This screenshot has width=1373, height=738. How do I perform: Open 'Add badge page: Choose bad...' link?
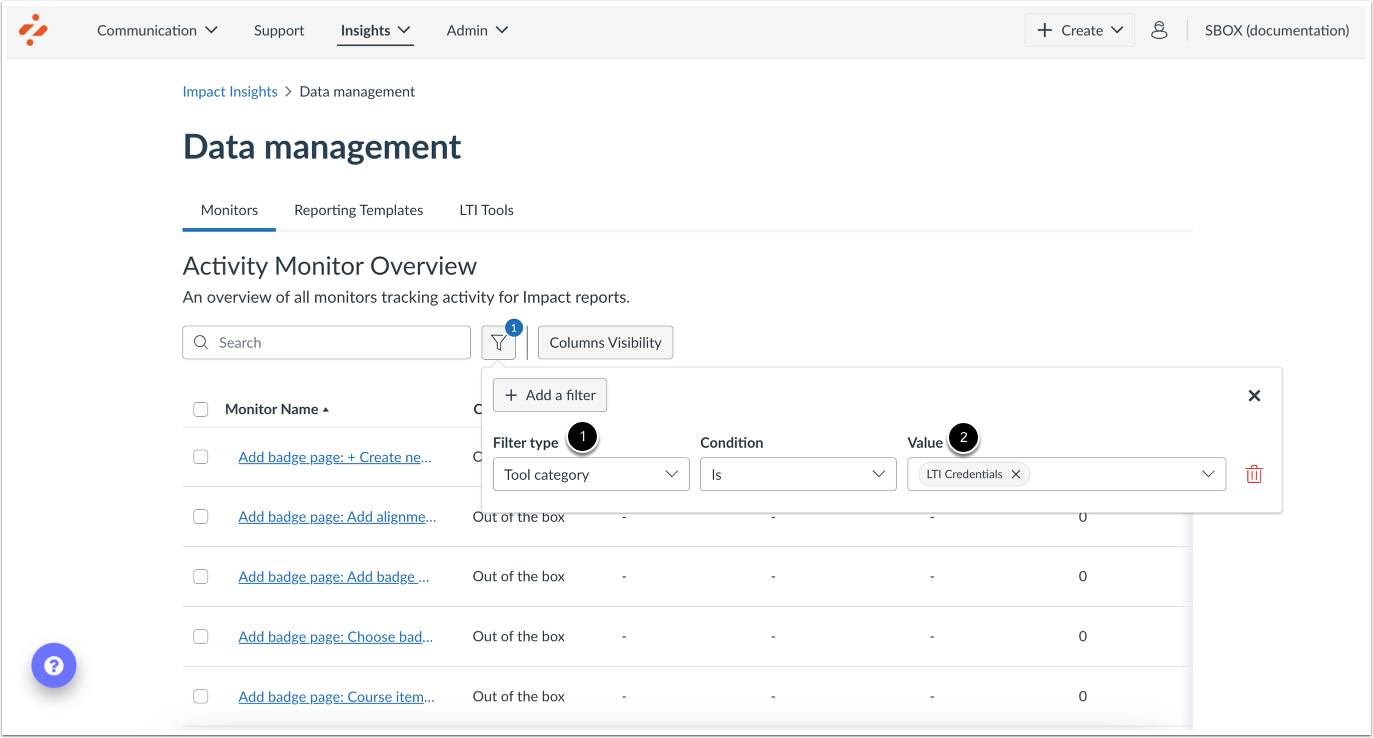[336, 637]
